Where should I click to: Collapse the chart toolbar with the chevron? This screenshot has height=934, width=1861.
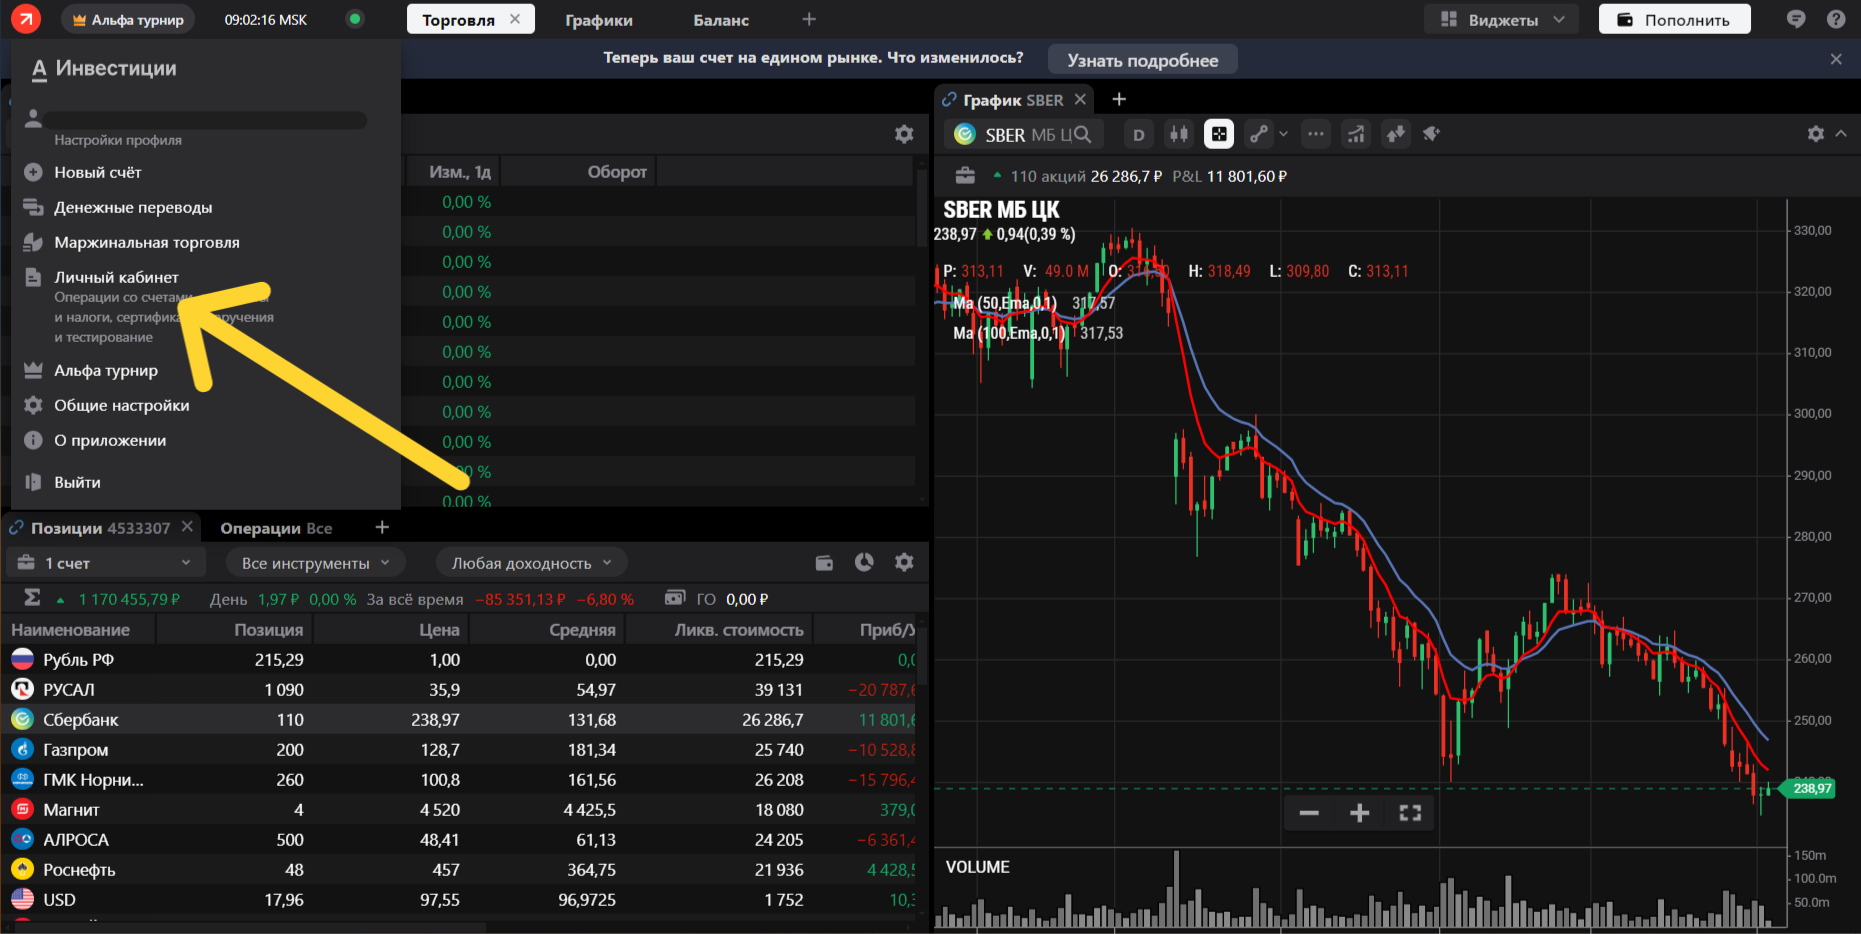click(x=1841, y=134)
